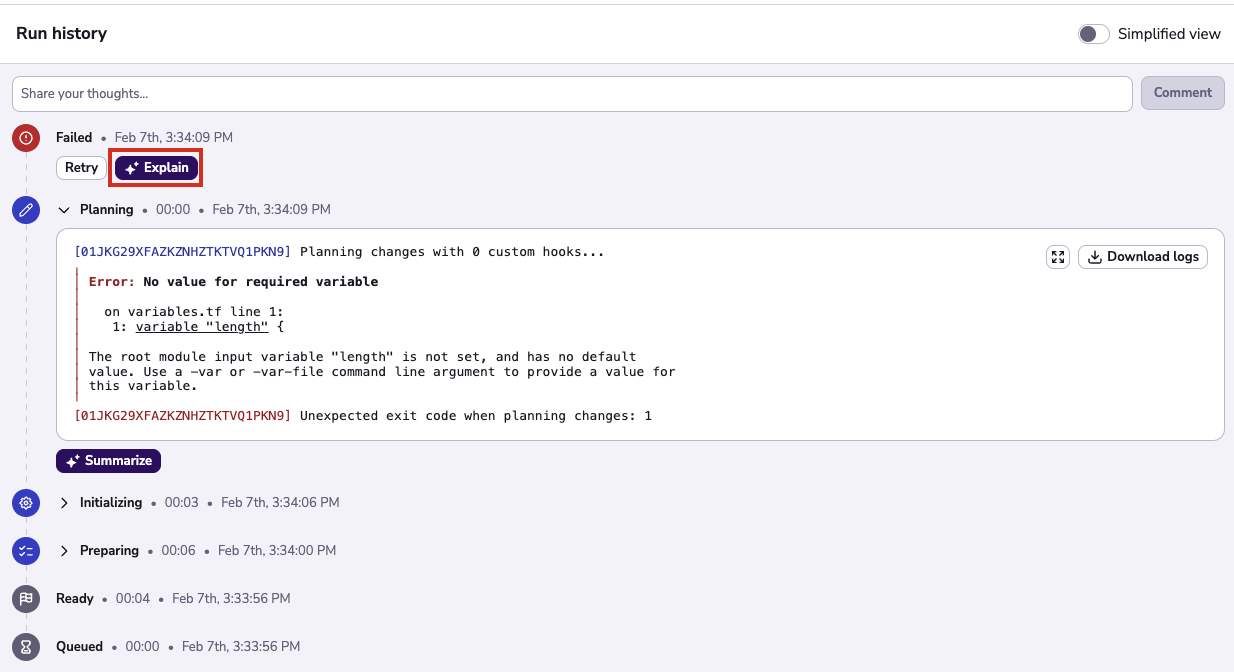Click the Planning stage pencil icon

click(x=26, y=210)
